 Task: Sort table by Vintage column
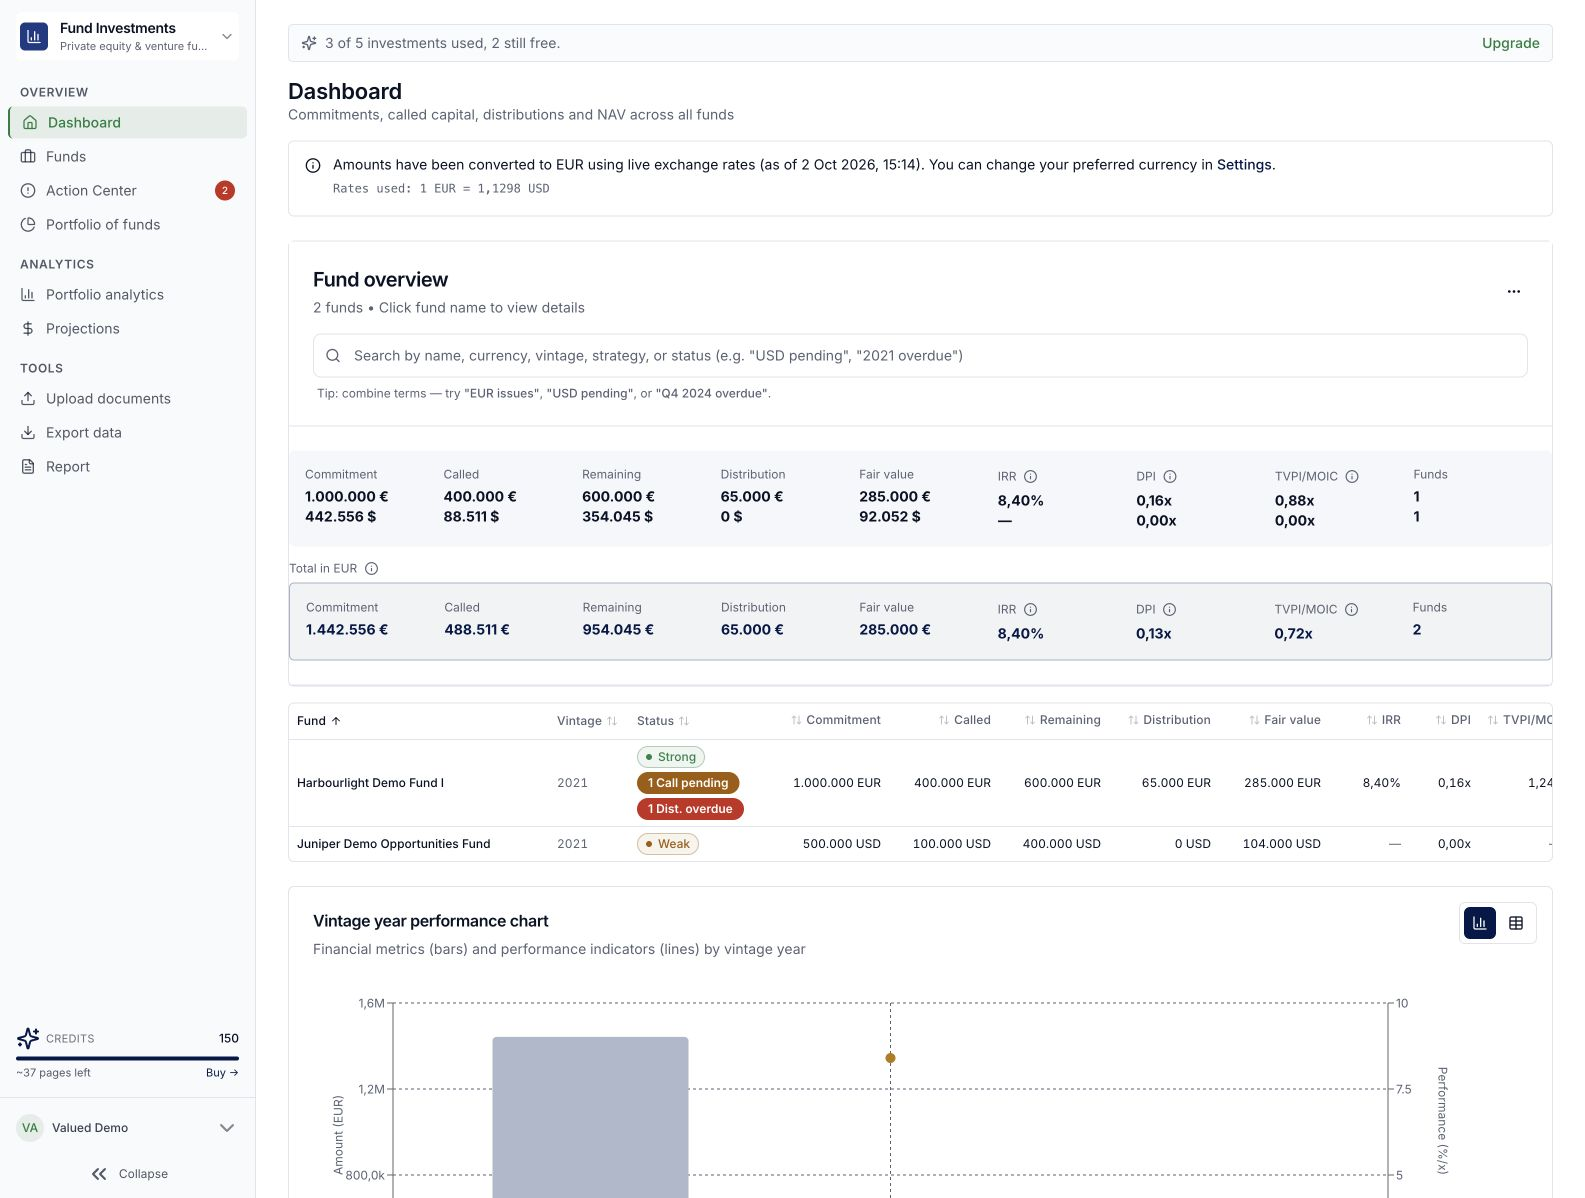pos(587,721)
